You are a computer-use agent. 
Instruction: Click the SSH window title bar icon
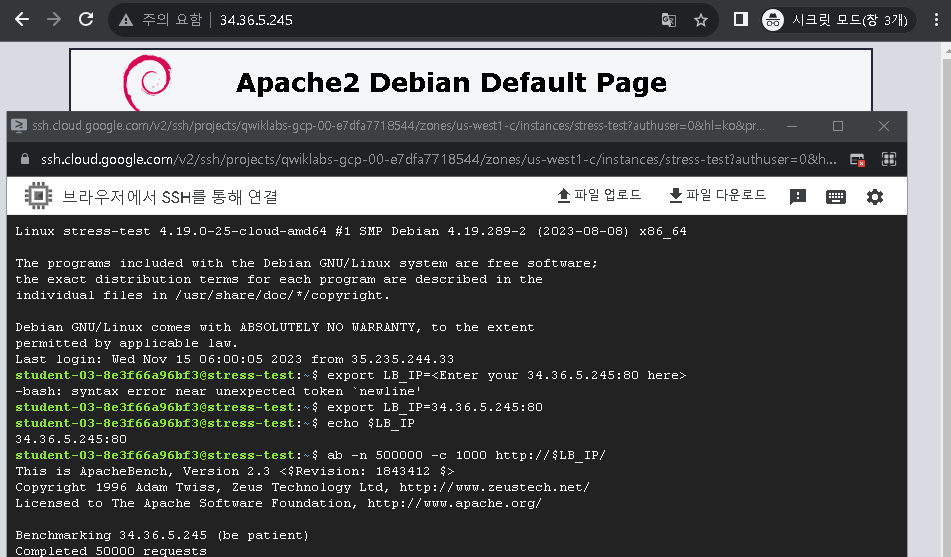[x=19, y=126]
